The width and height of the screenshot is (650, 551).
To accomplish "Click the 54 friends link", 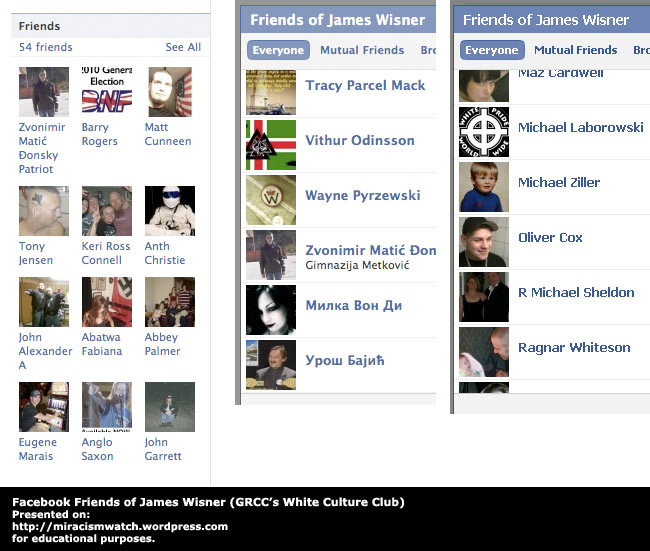I will [46, 47].
